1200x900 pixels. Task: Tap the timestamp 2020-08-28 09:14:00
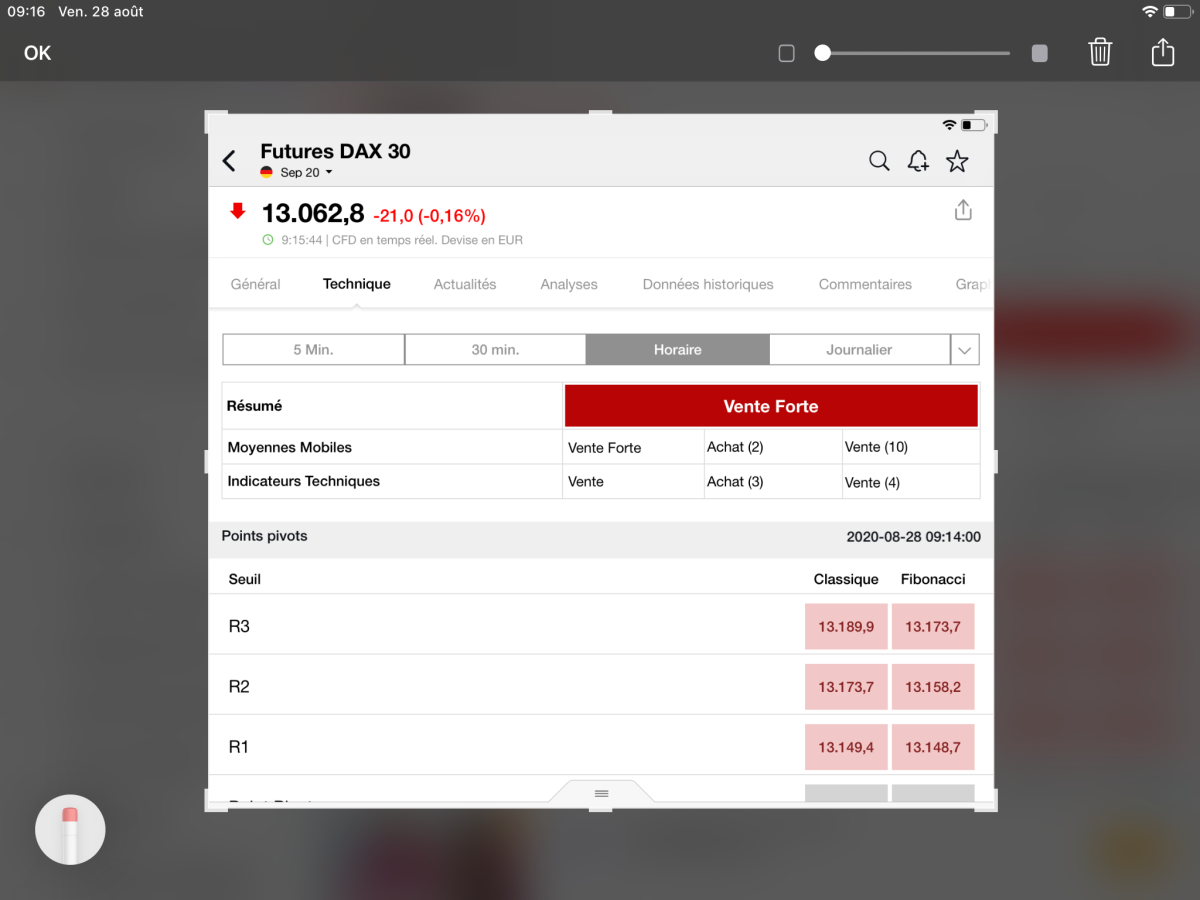(x=913, y=537)
